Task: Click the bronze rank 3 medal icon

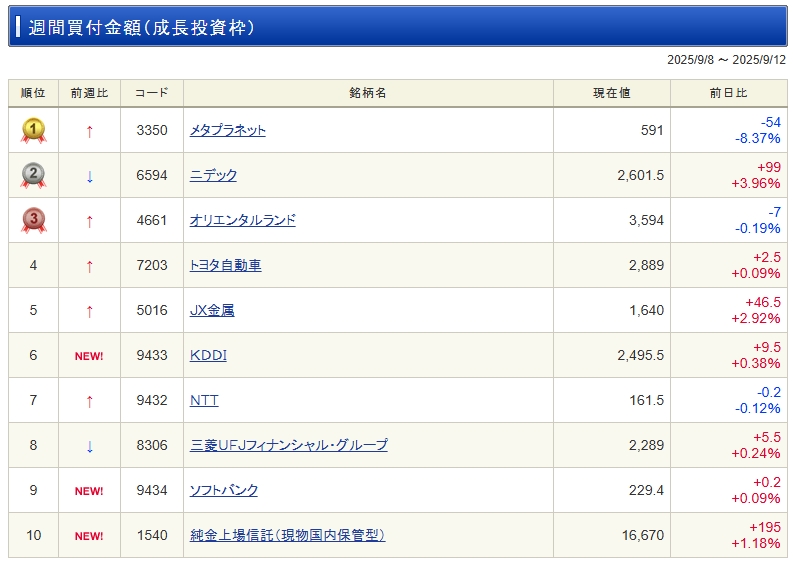Action: pyautogui.click(x=33, y=221)
